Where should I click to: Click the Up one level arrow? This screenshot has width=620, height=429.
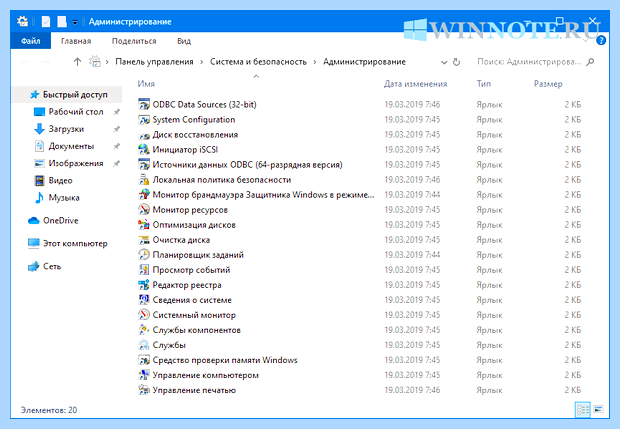click(77, 62)
